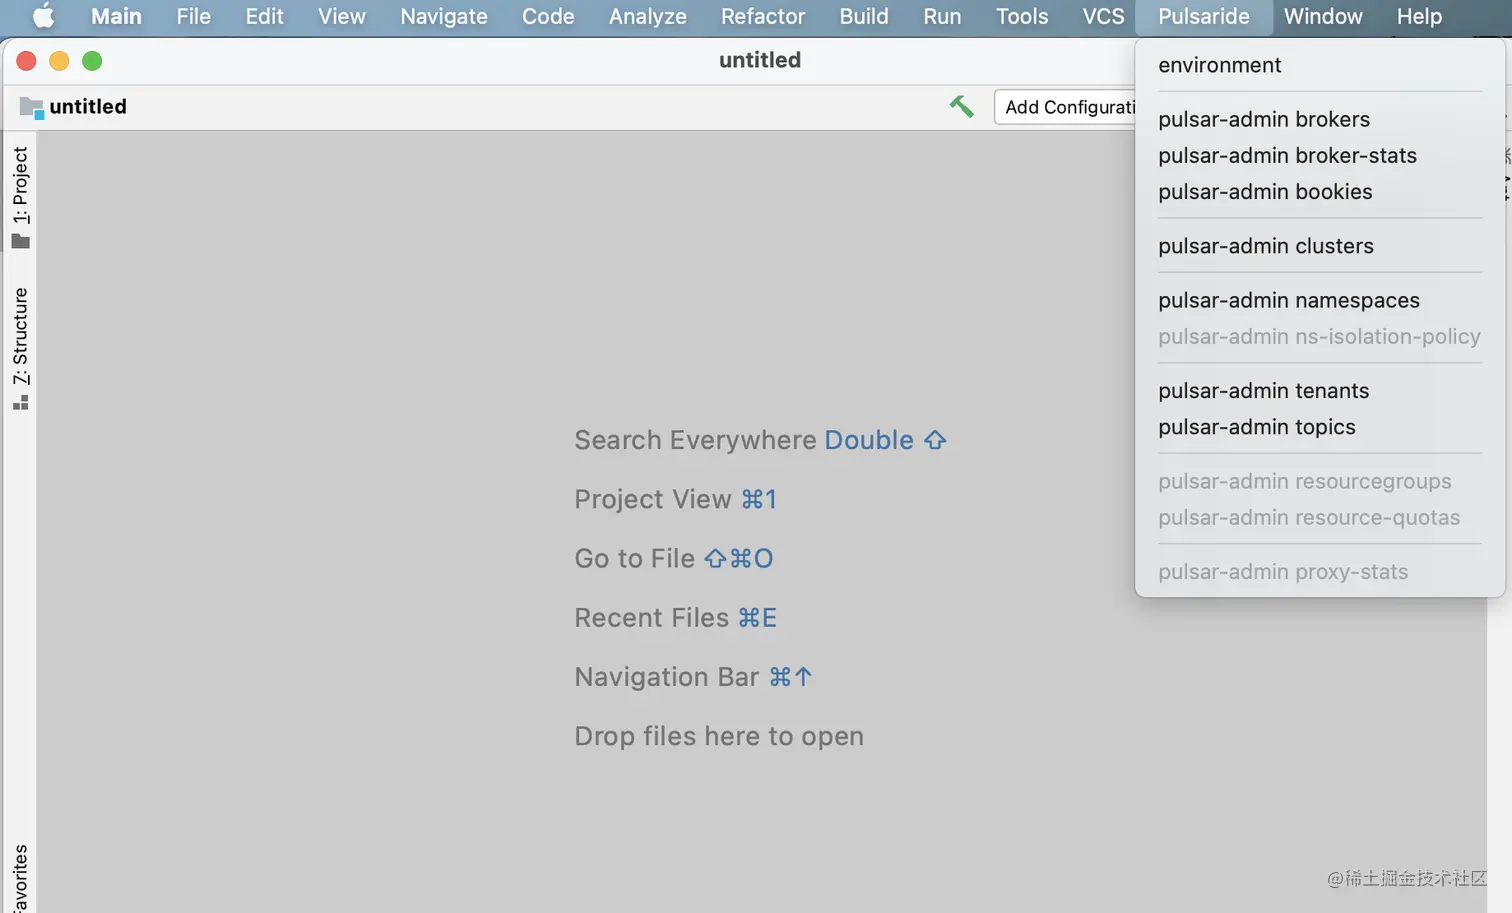Open the Tools menu
1512x913 pixels.
pyautogui.click(x=1022, y=16)
